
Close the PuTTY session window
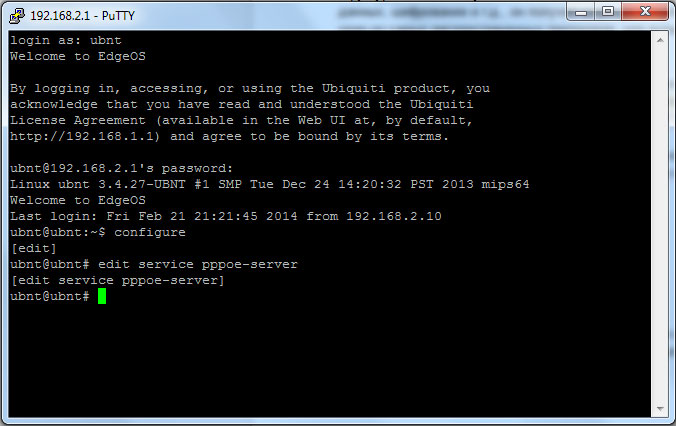click(645, 11)
